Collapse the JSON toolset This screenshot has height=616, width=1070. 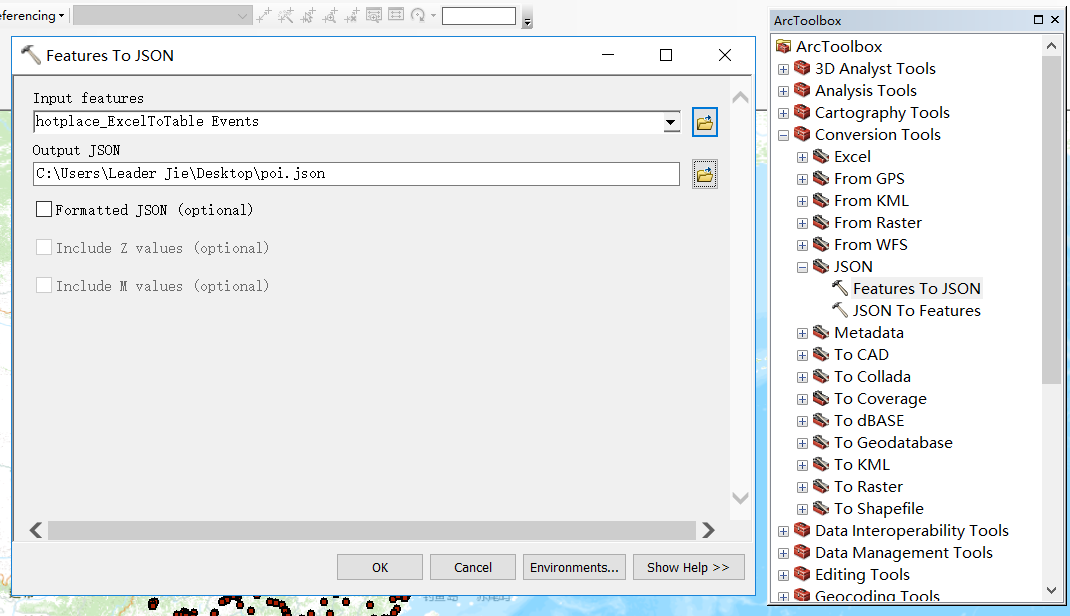point(802,267)
